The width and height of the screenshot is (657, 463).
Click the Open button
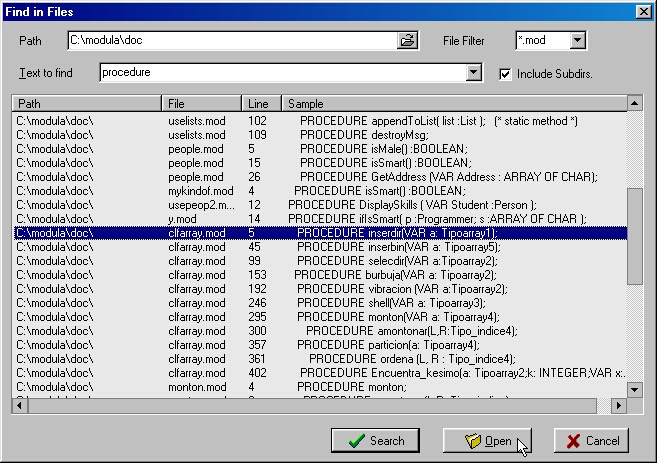tap(487, 440)
